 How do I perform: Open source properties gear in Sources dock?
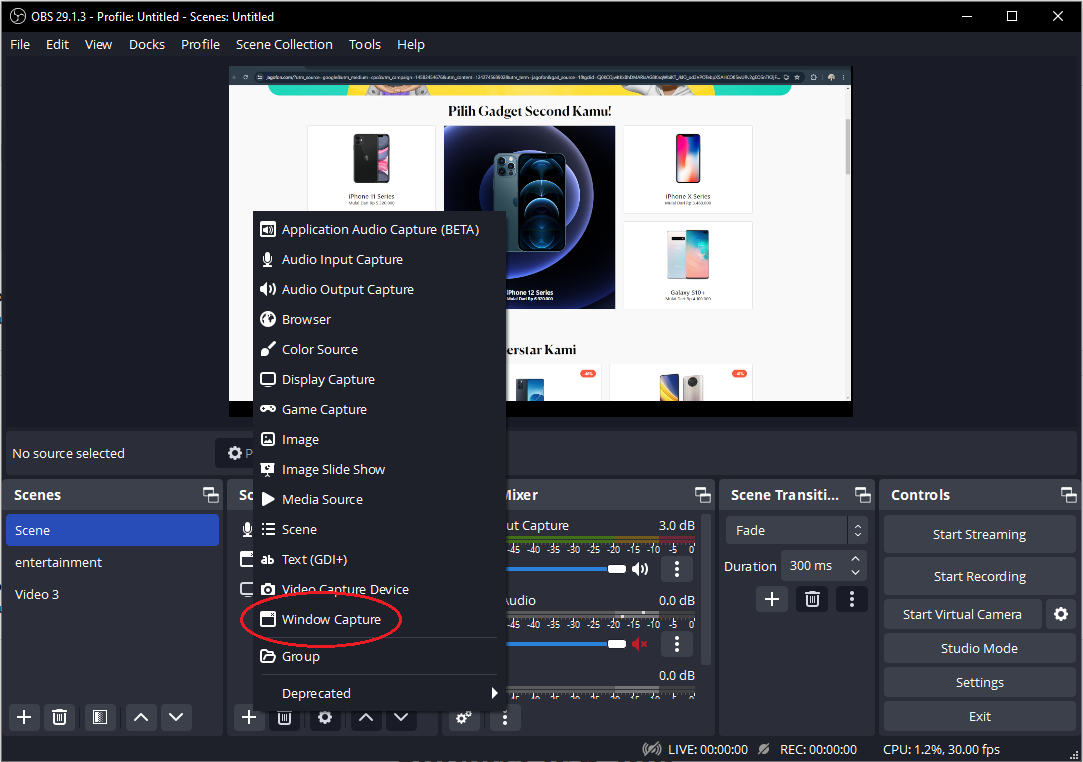click(x=325, y=717)
